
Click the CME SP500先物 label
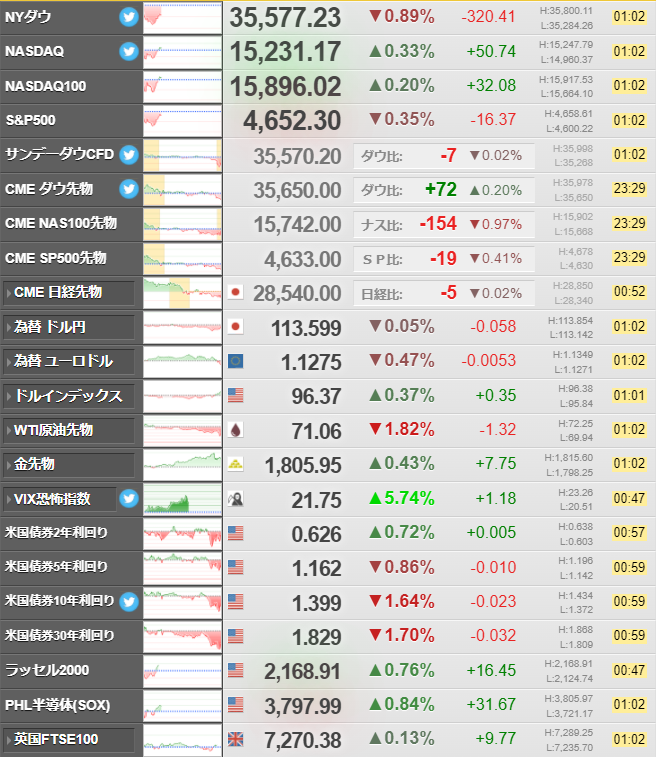56,258
